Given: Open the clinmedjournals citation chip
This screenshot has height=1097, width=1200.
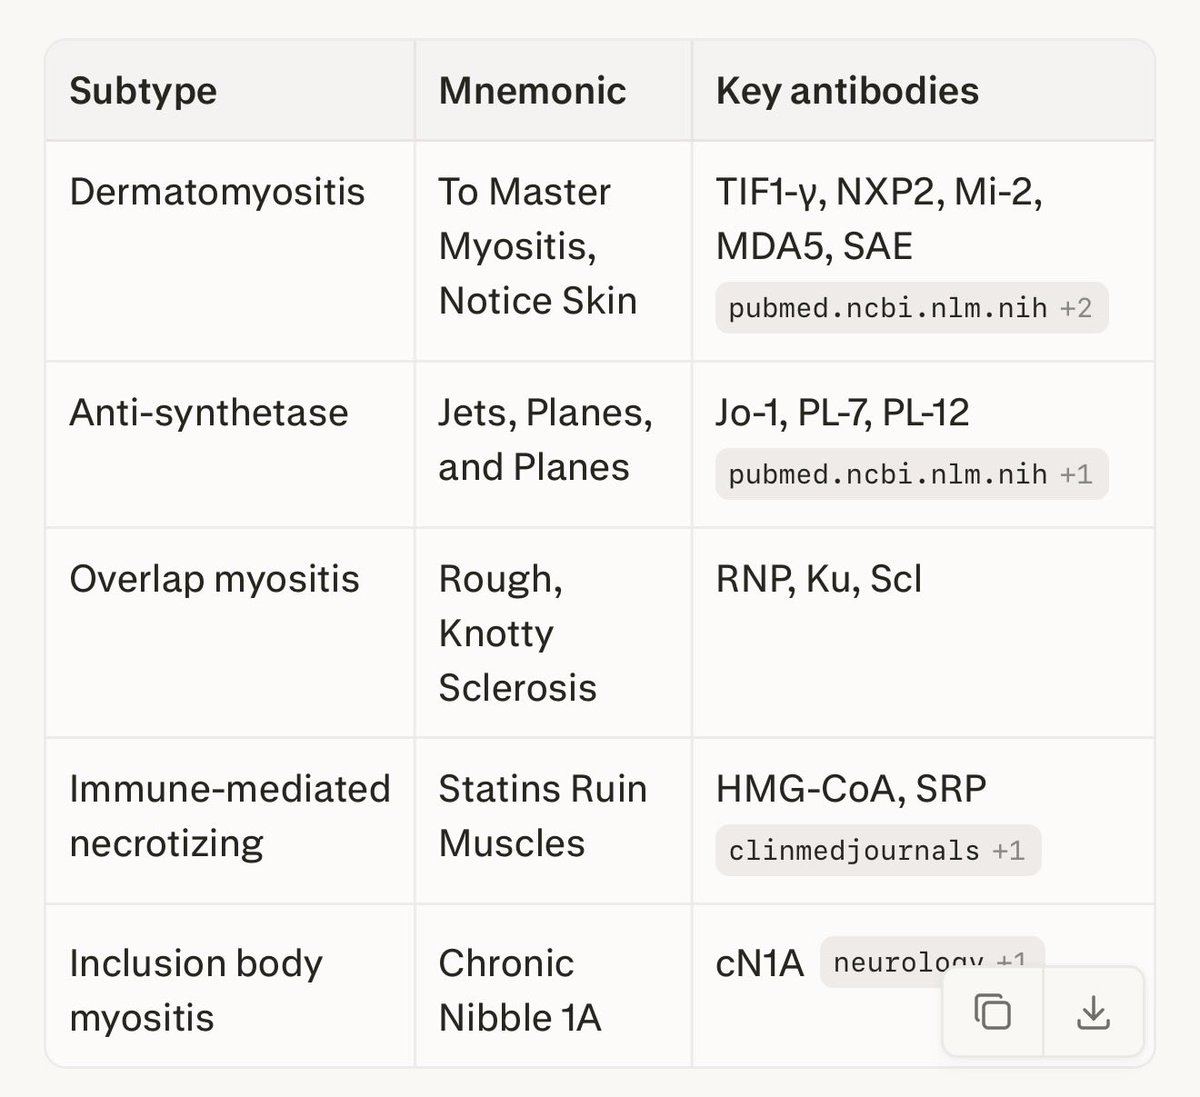Looking at the screenshot, I should click(877, 850).
